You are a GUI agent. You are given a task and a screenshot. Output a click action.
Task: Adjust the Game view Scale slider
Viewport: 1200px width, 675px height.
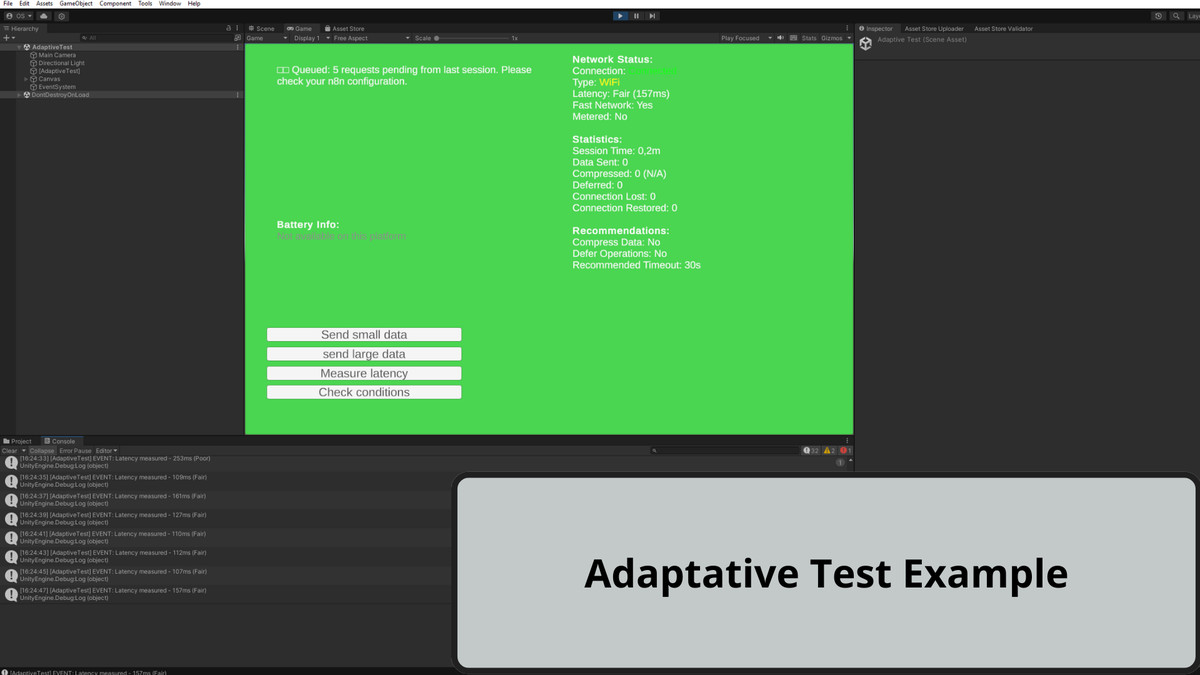(472, 38)
